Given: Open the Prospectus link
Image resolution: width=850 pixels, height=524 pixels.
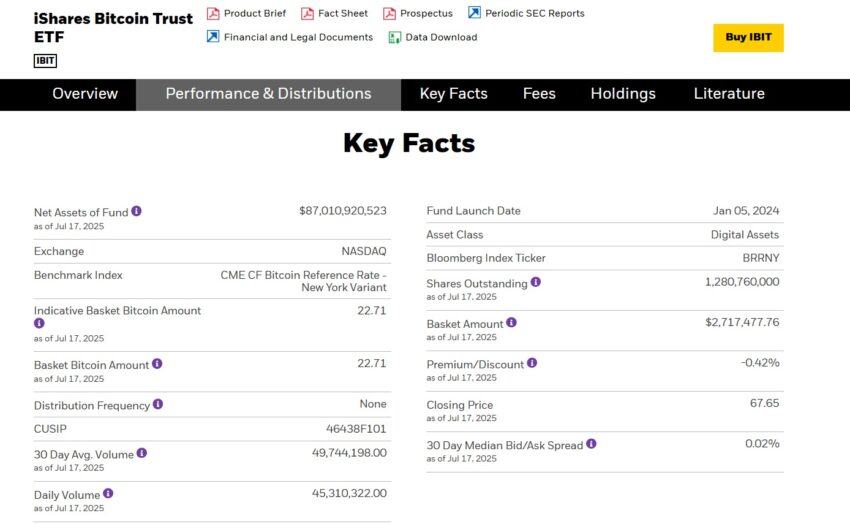Looking at the screenshot, I should tap(426, 14).
